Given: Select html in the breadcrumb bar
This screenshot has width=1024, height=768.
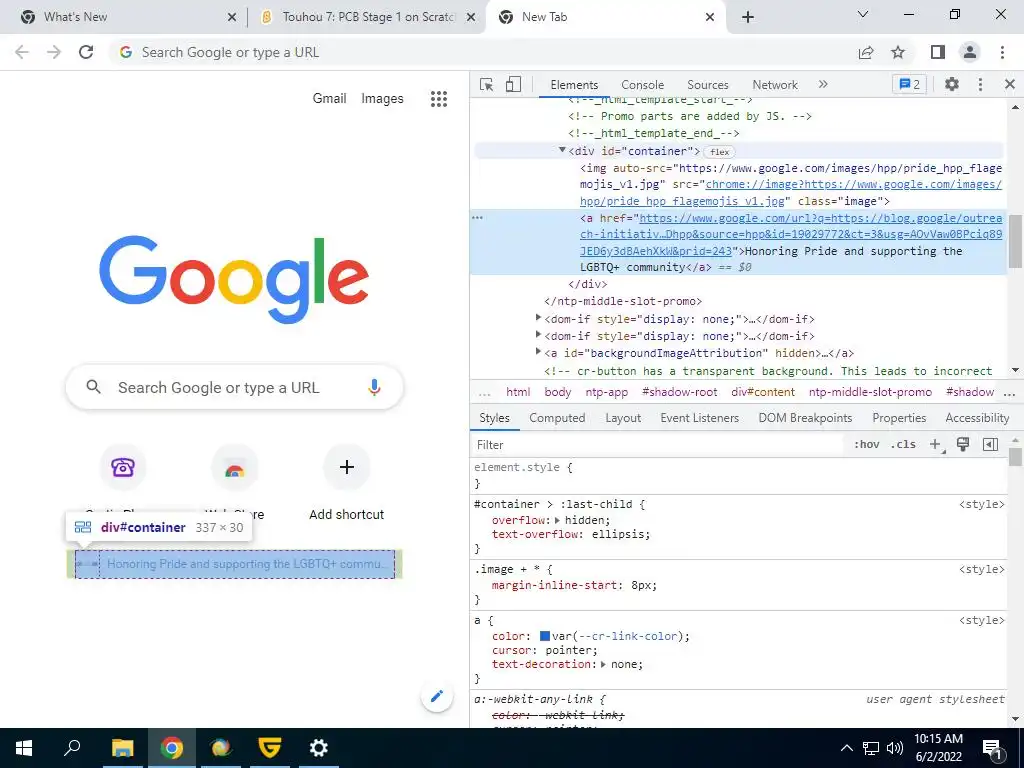Looking at the screenshot, I should tap(518, 392).
